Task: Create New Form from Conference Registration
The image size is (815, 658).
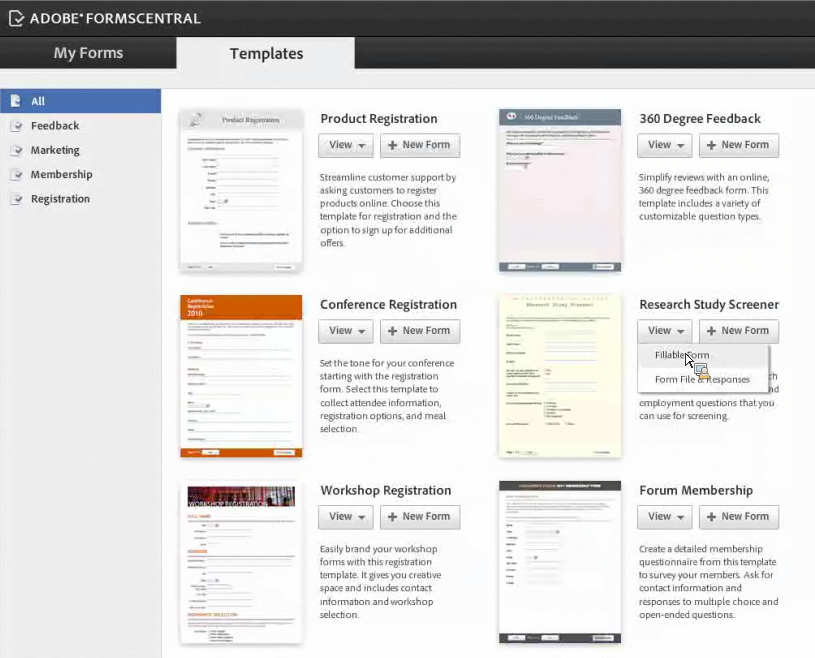Action: pos(420,331)
